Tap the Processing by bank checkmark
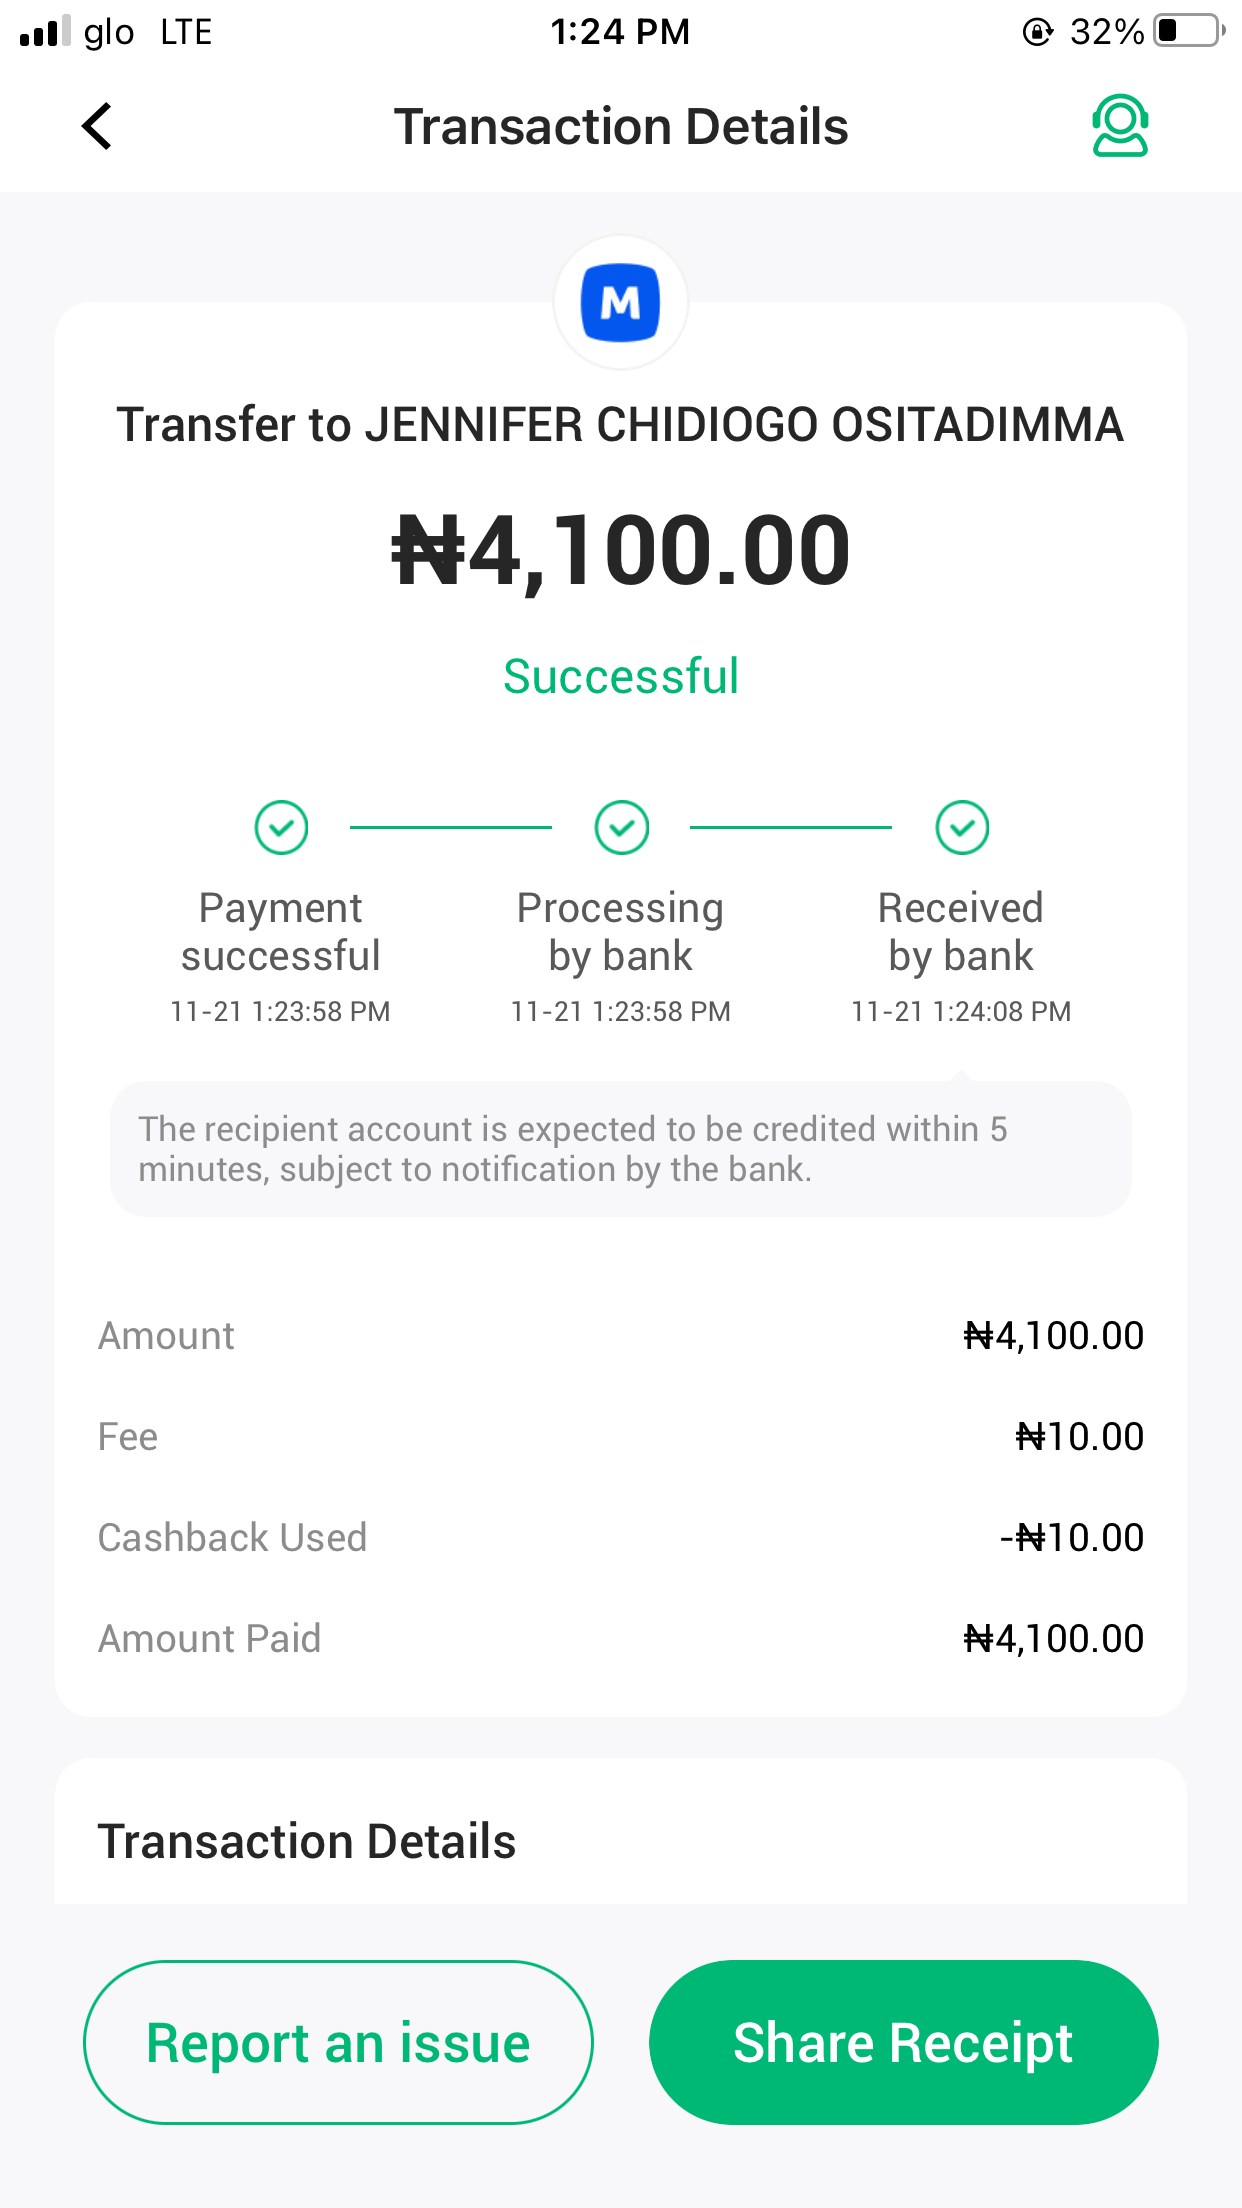Screen dimensions: 1242x2208 pyautogui.click(x=621, y=828)
